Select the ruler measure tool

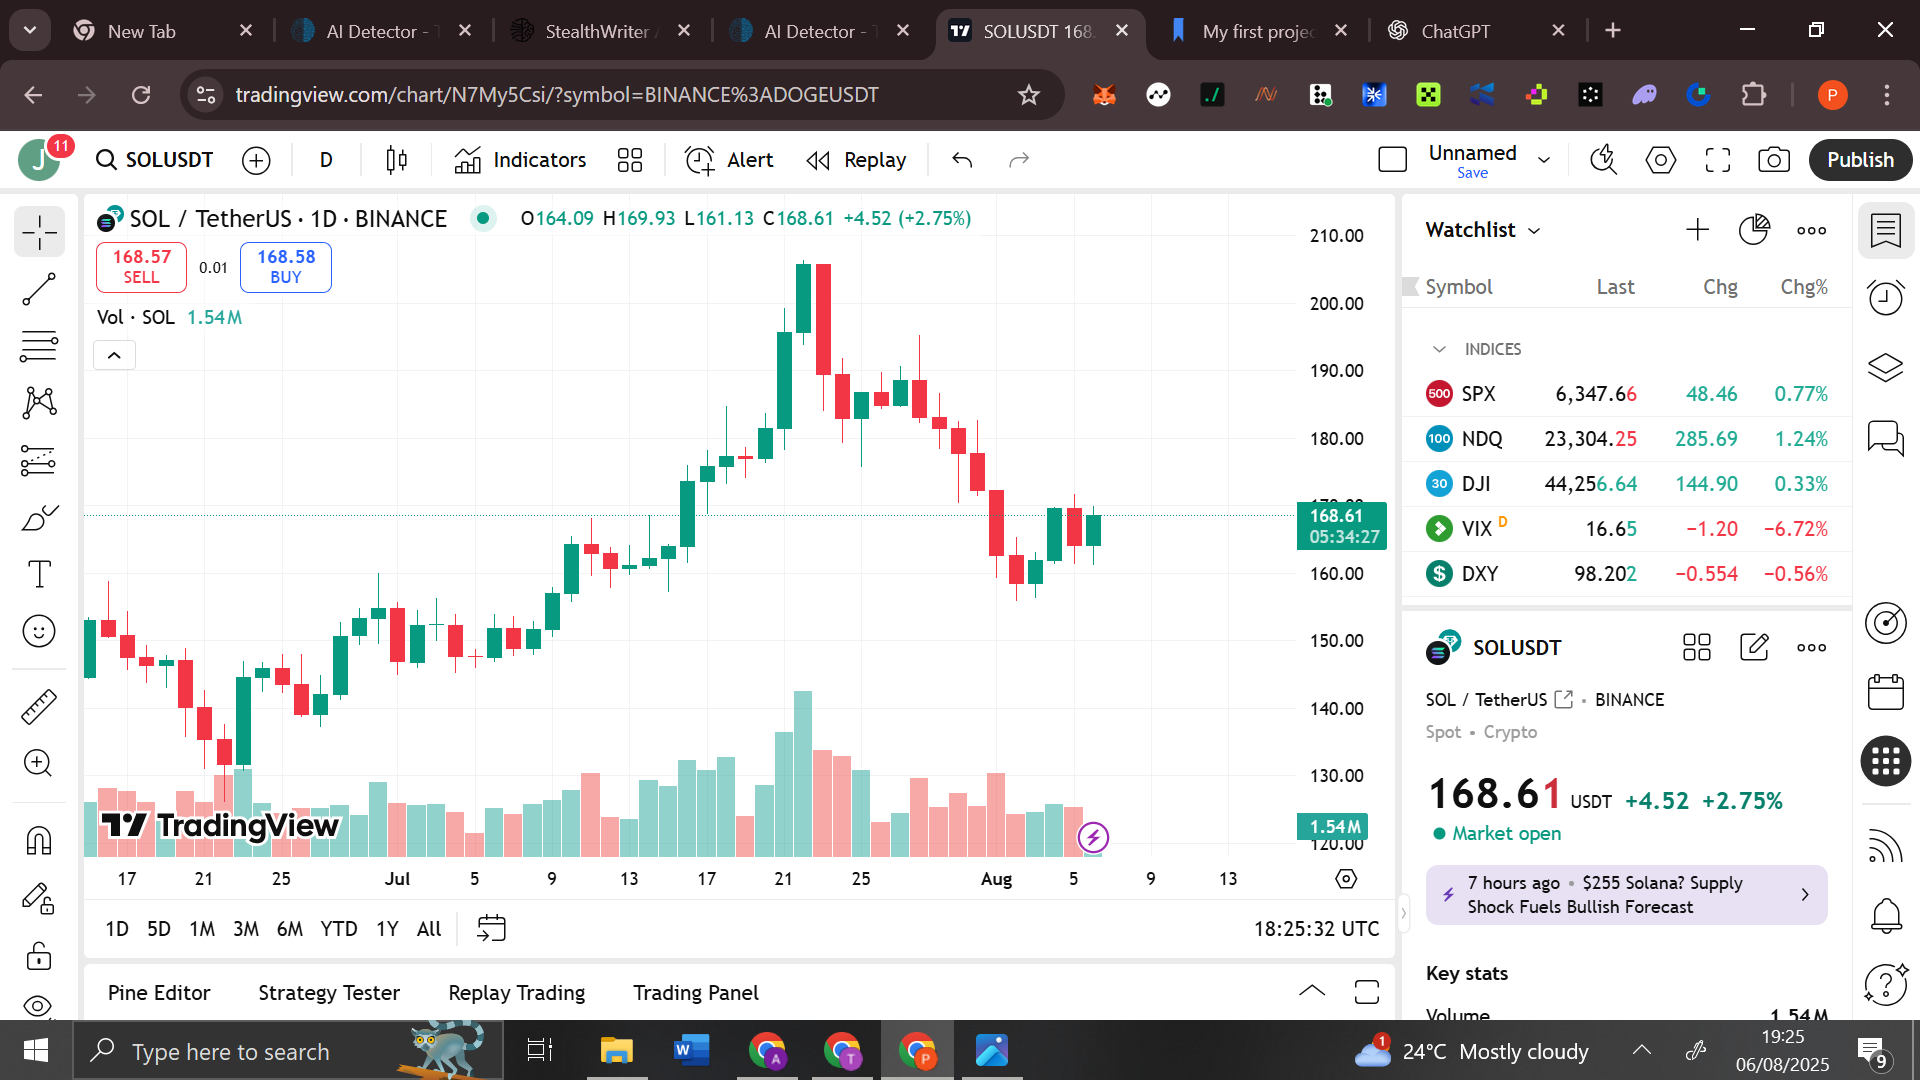(x=39, y=706)
